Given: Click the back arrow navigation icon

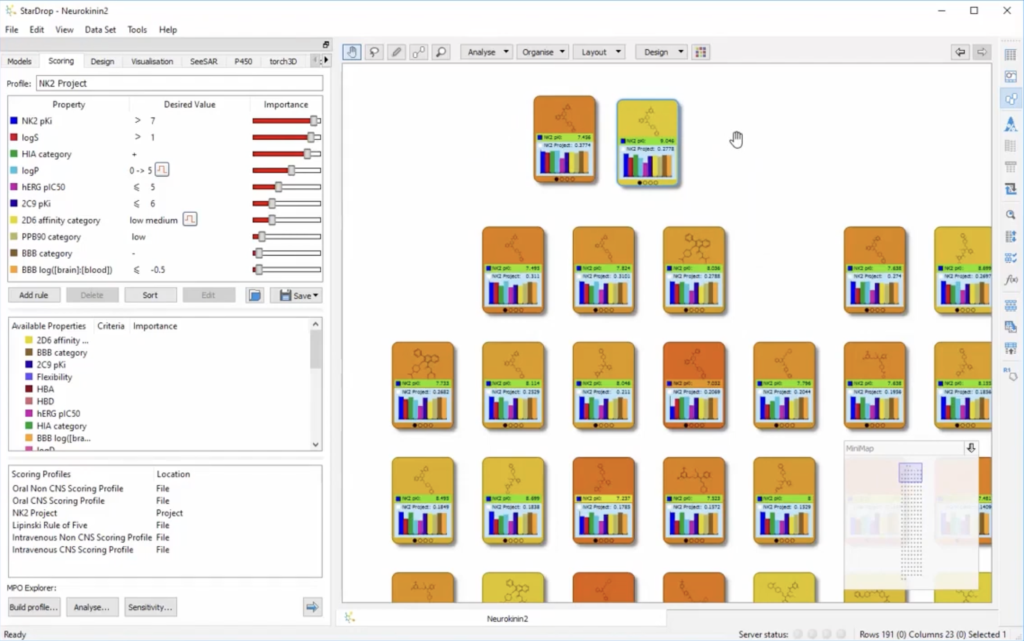Looking at the screenshot, I should [x=960, y=52].
